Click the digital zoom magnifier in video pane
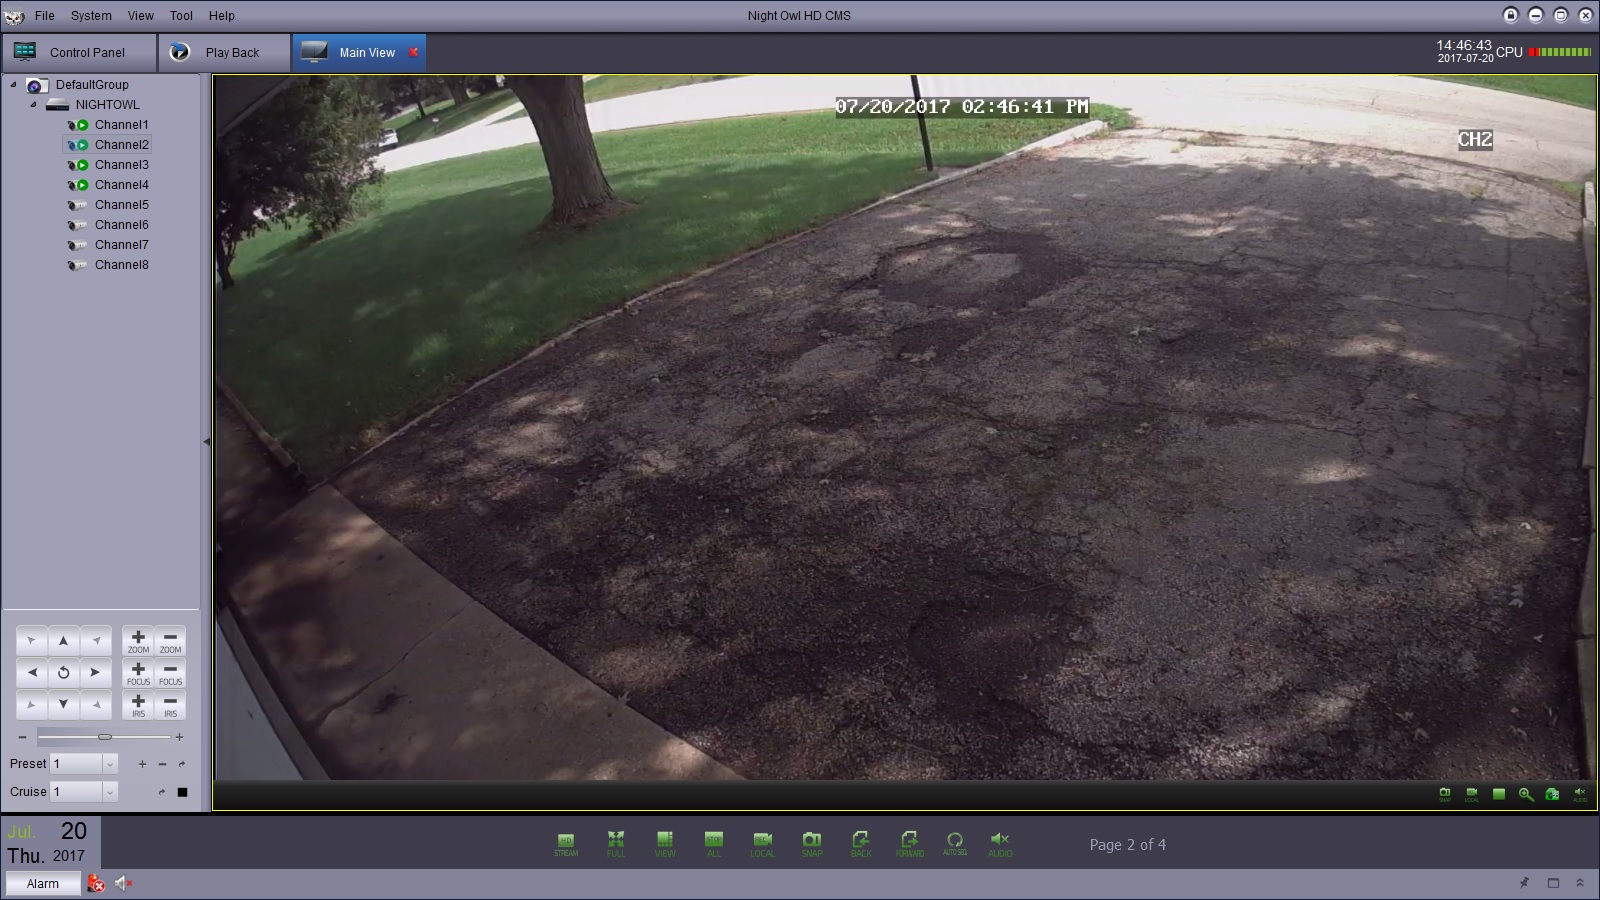The width and height of the screenshot is (1600, 900). [x=1526, y=794]
